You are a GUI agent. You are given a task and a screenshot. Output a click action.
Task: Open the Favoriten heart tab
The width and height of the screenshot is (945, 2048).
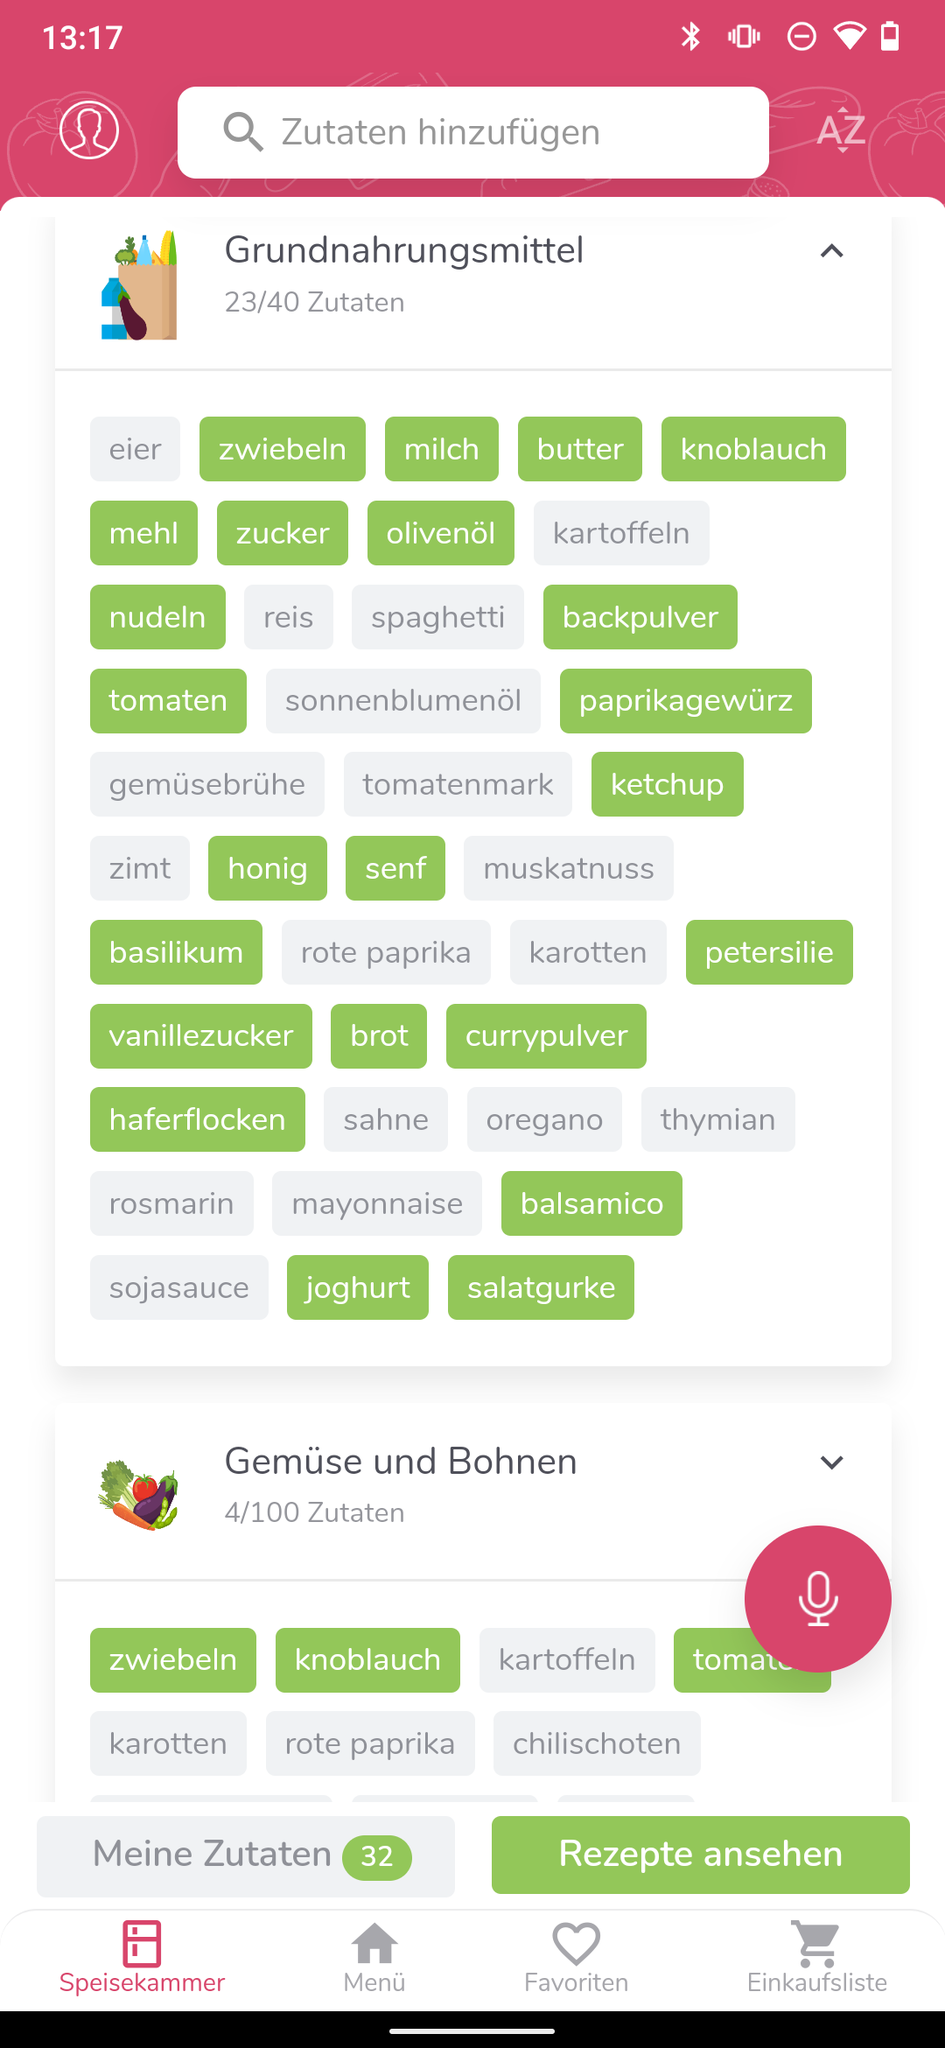click(x=576, y=1957)
